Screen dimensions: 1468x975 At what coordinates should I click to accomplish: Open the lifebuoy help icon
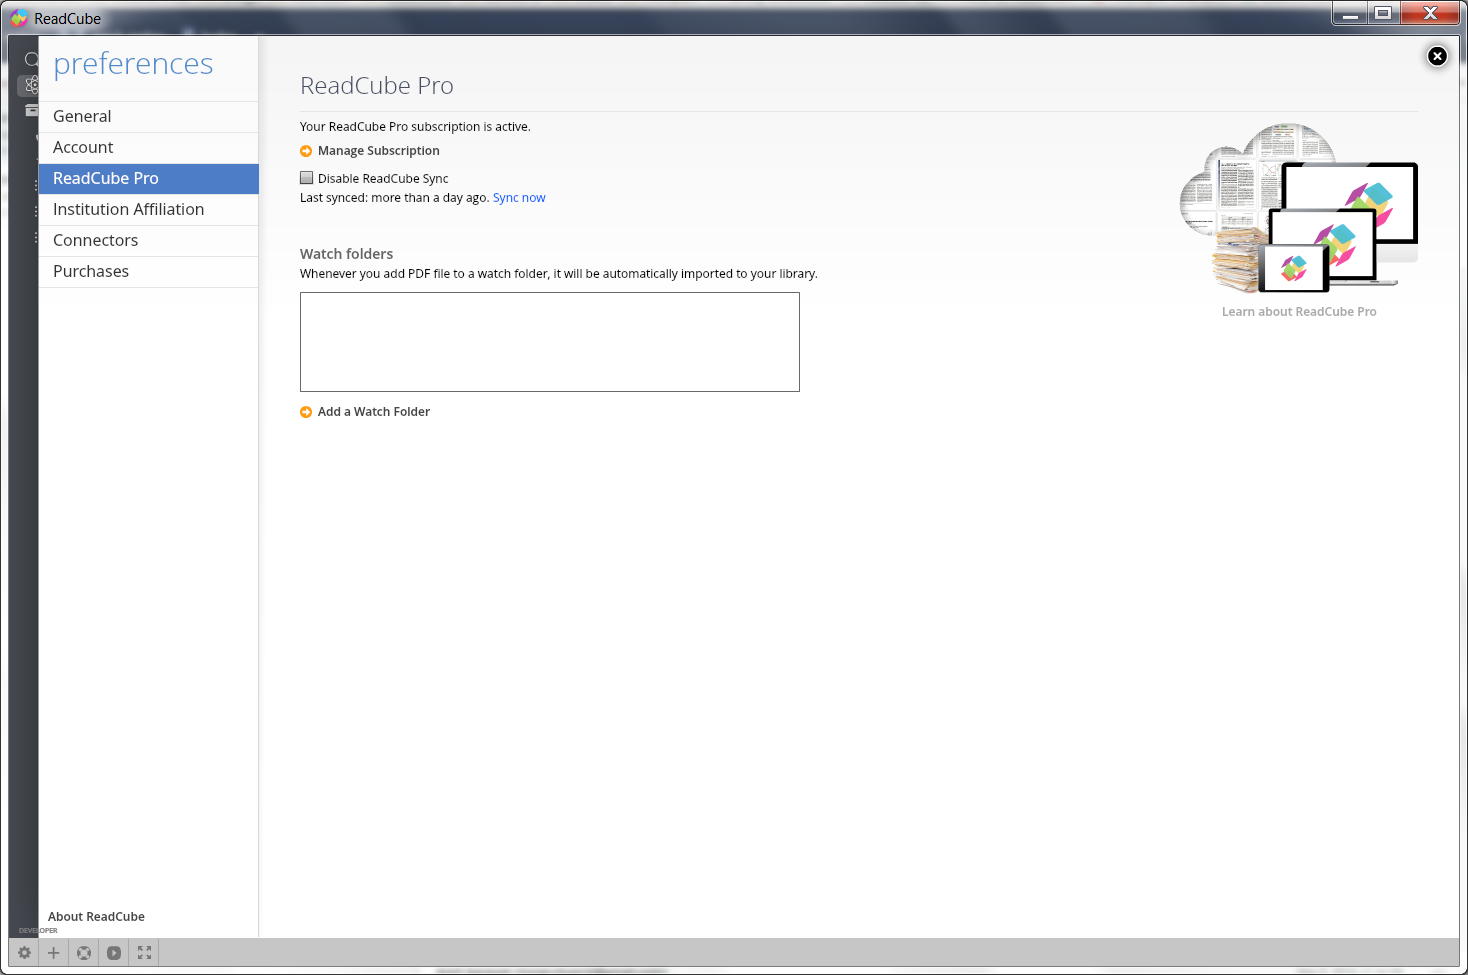pos(84,953)
